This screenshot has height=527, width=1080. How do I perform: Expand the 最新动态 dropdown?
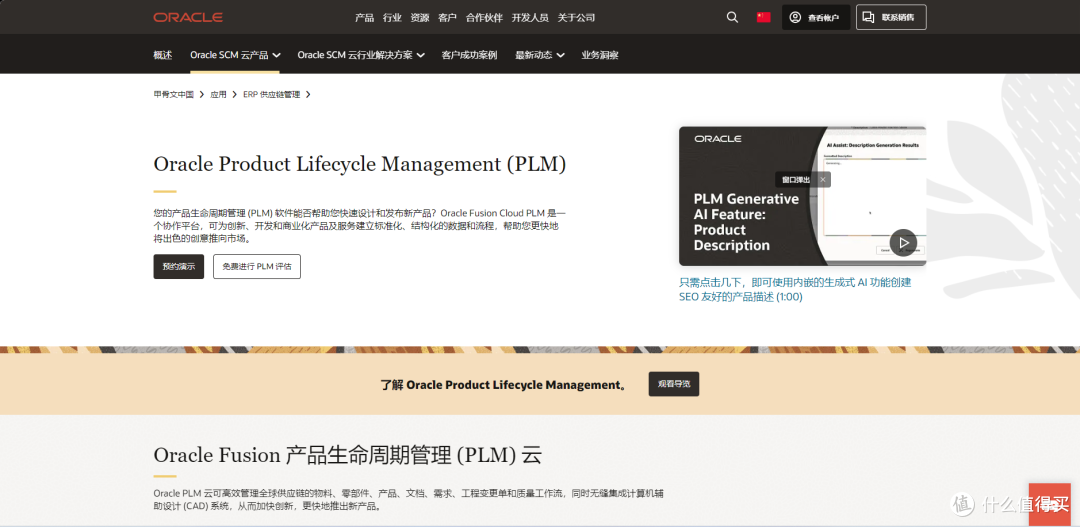pos(539,55)
